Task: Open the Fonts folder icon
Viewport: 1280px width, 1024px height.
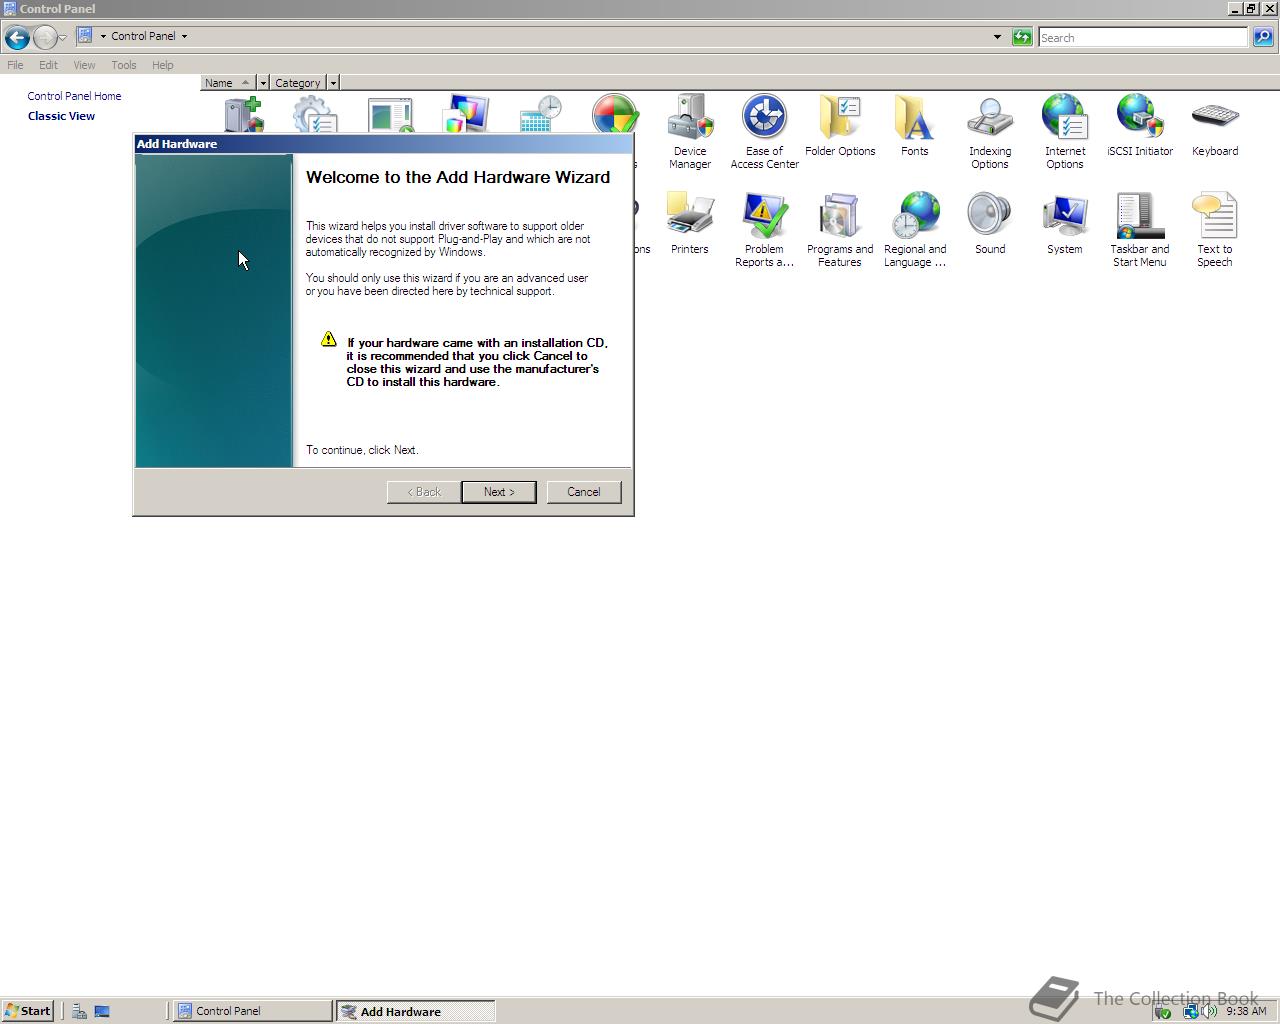Action: (914, 125)
